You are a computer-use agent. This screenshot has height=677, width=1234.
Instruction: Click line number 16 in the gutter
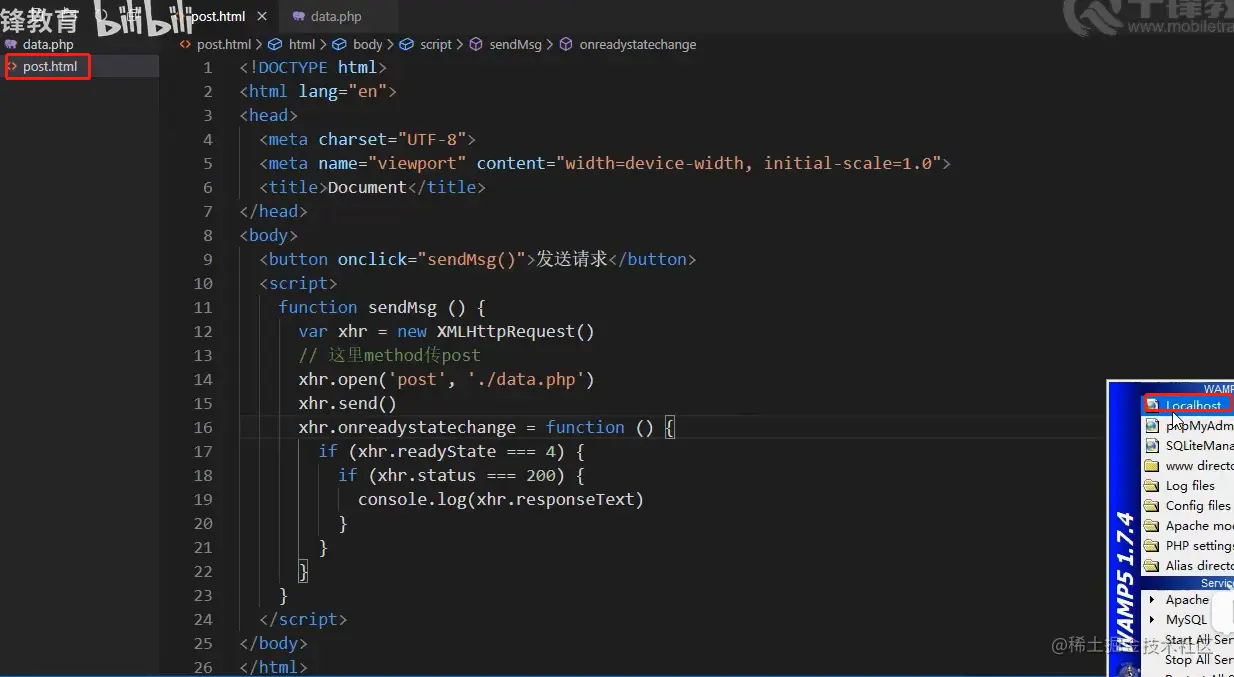[x=203, y=427]
